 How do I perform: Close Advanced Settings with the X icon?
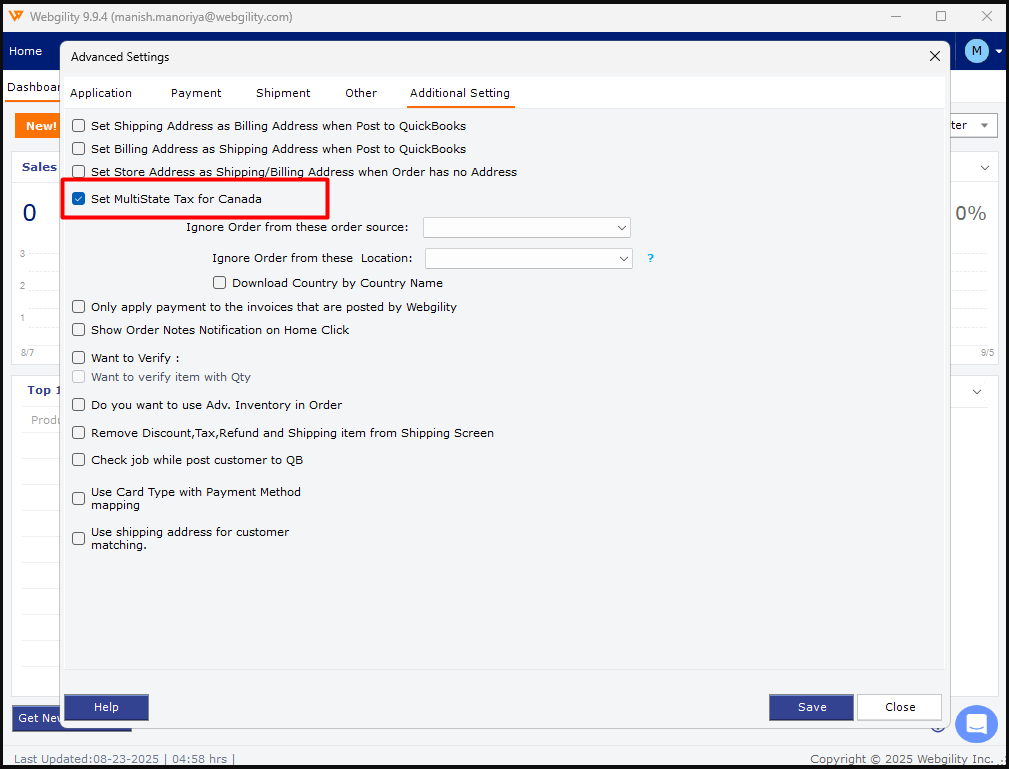tap(935, 57)
